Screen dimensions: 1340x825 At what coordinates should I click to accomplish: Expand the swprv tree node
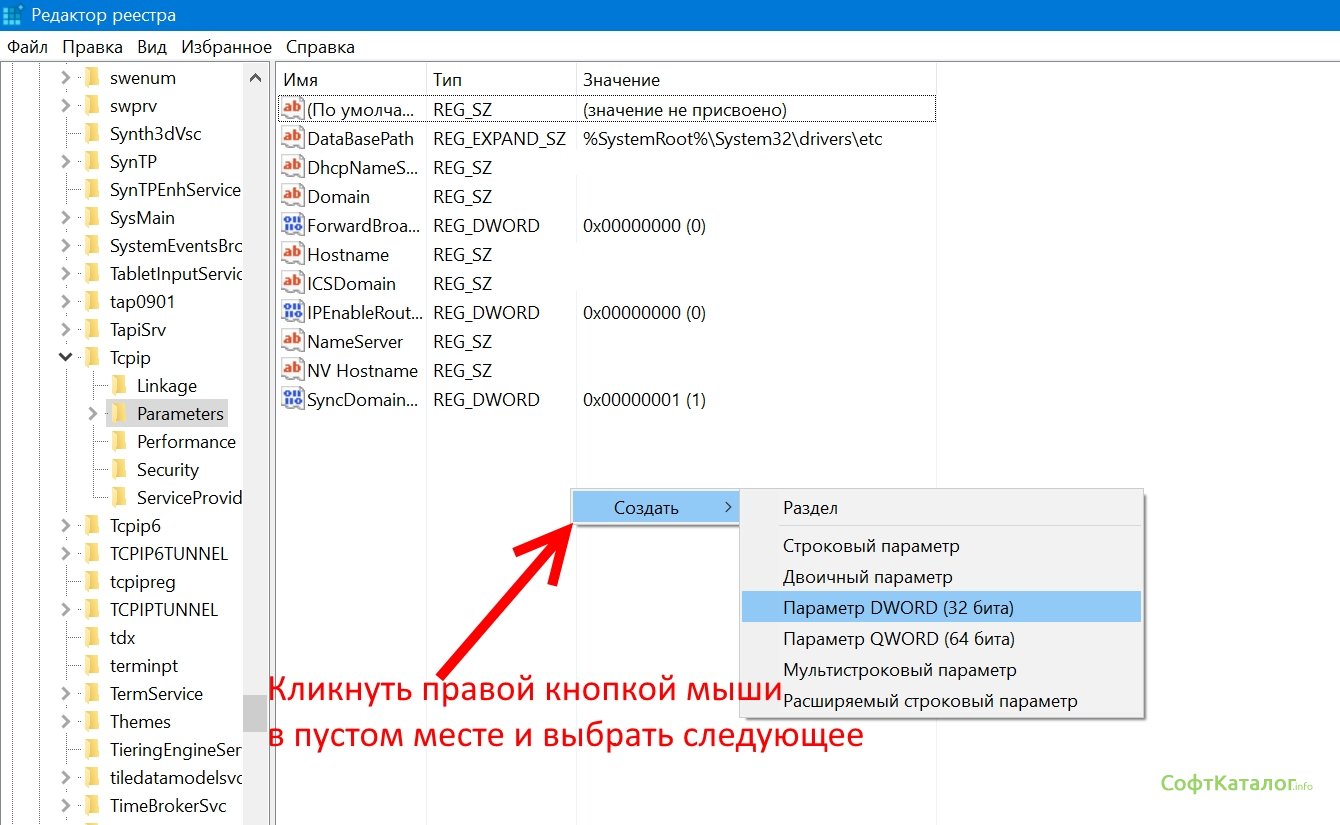coord(66,105)
